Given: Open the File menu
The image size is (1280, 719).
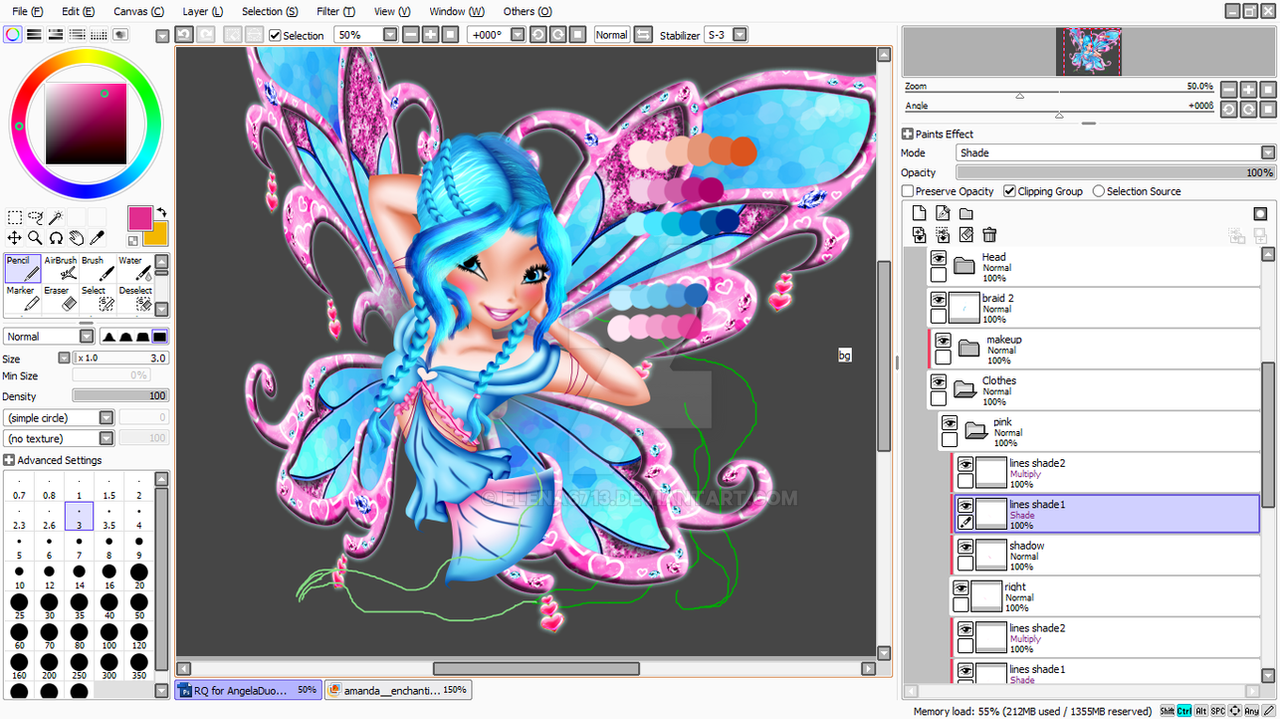Looking at the screenshot, I should point(27,11).
